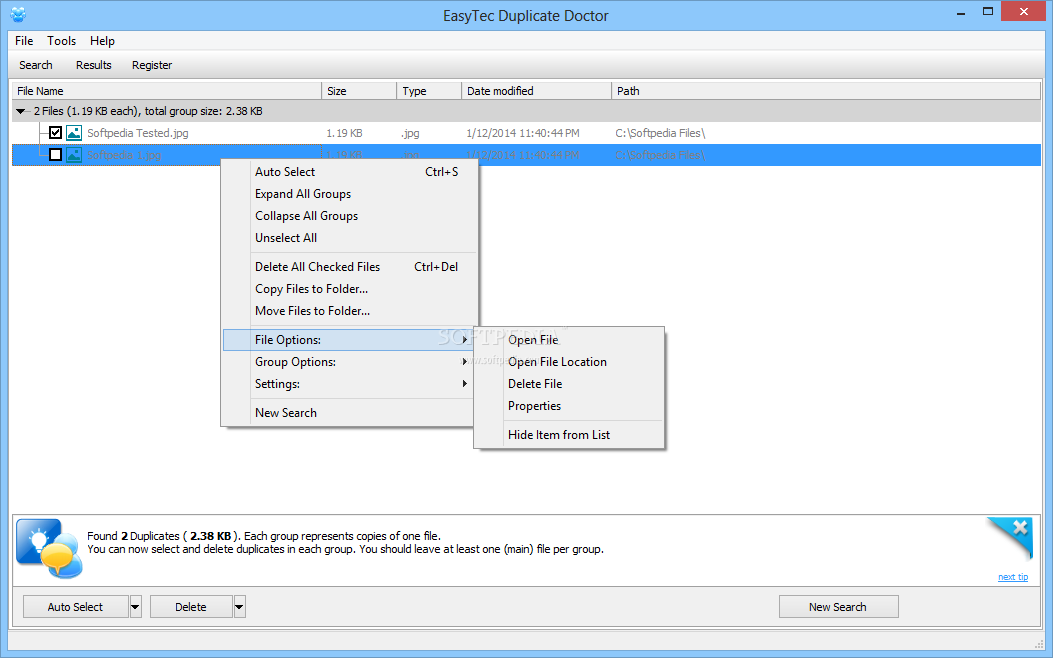Choose Collapse All Groups
This screenshot has height=658, width=1053.
(x=349, y=216)
